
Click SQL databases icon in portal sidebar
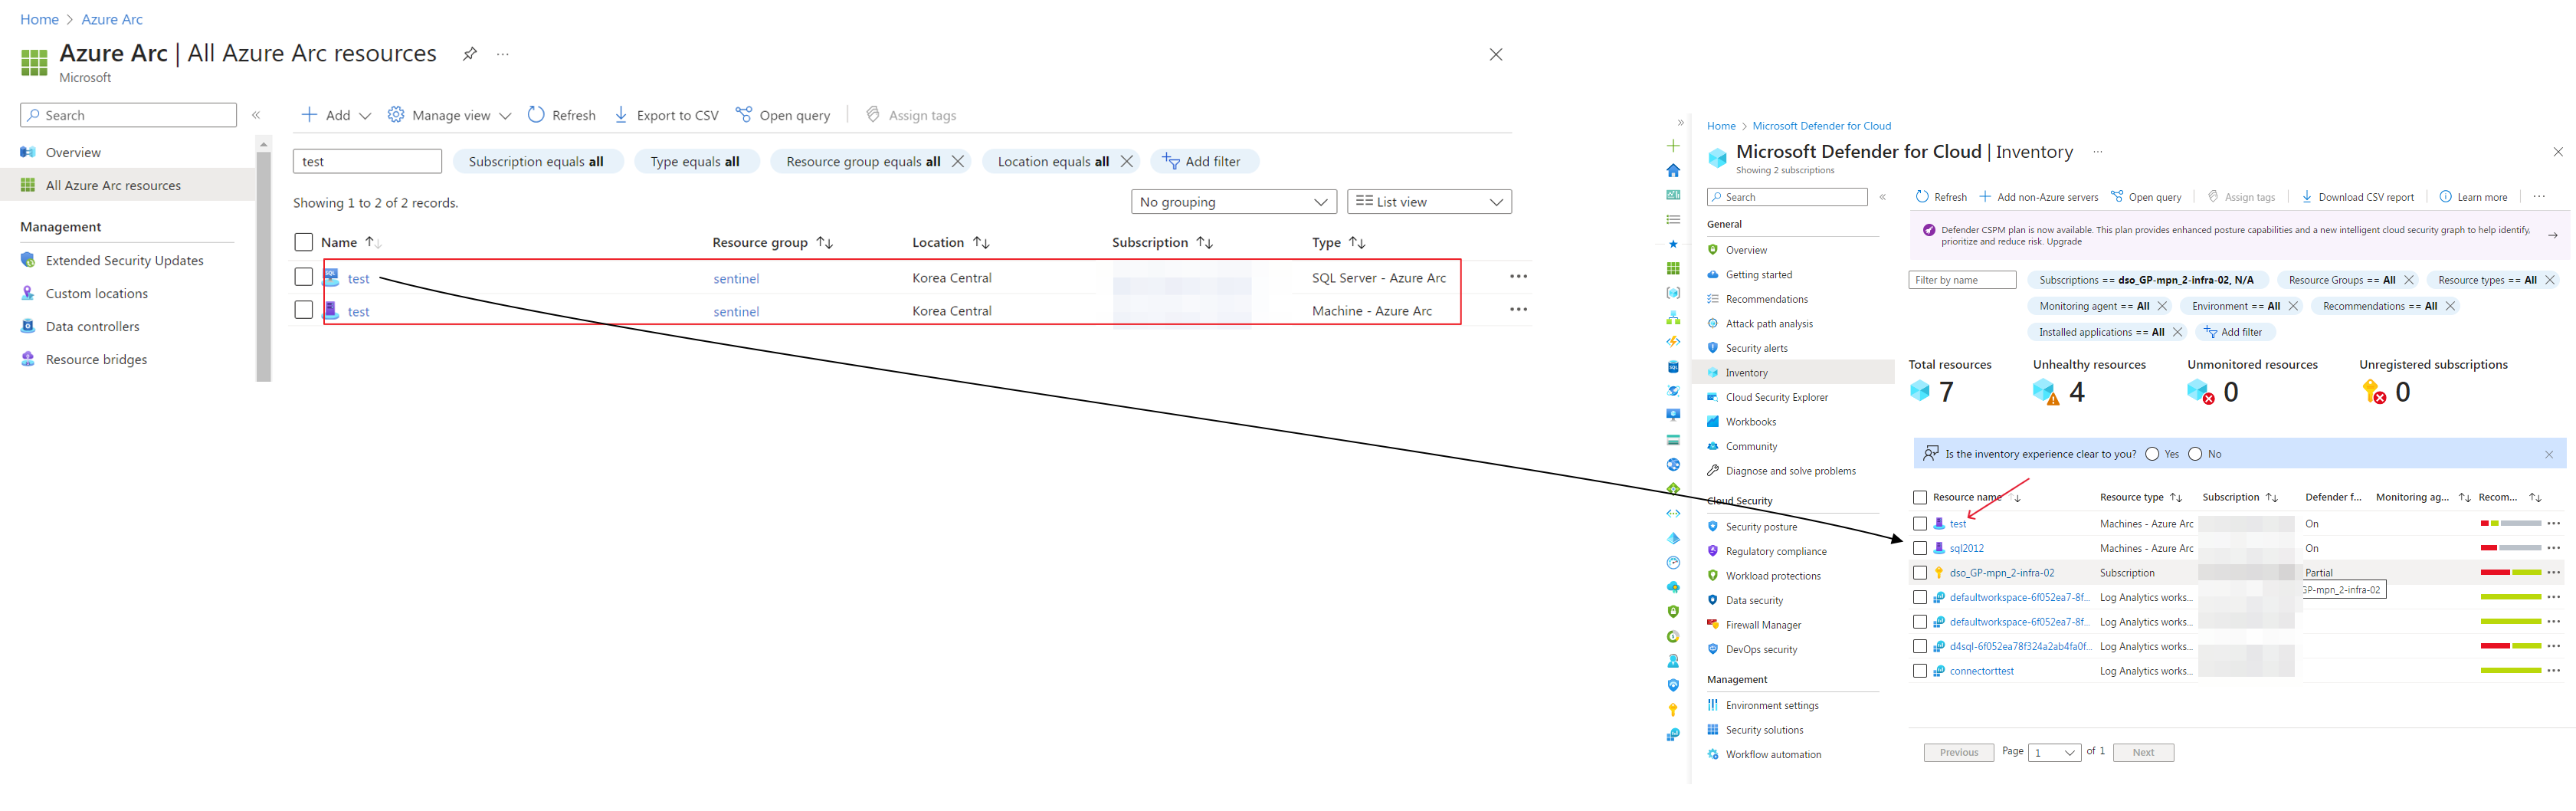click(1673, 367)
